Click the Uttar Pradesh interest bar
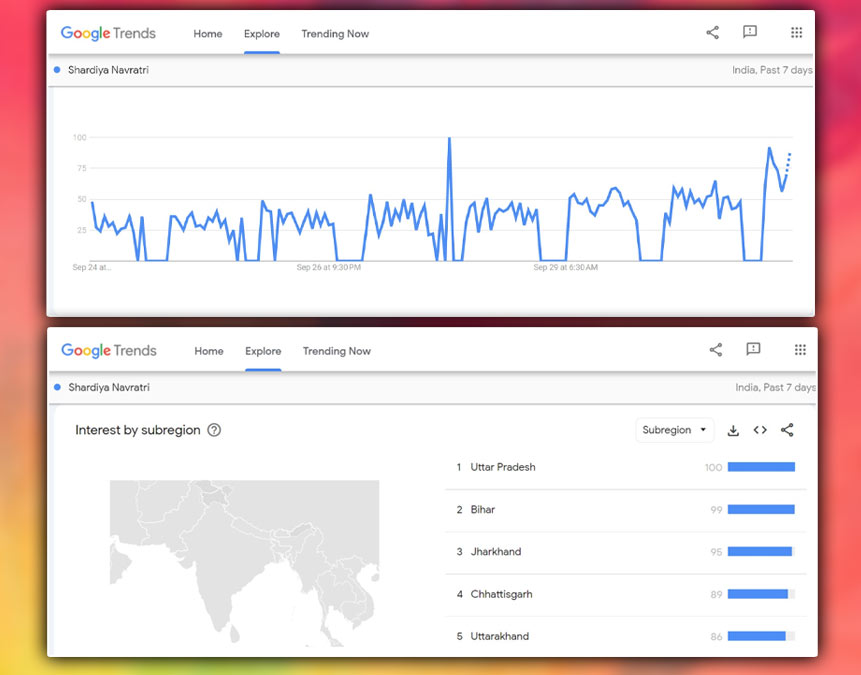The width and height of the screenshot is (861, 675). [762, 467]
